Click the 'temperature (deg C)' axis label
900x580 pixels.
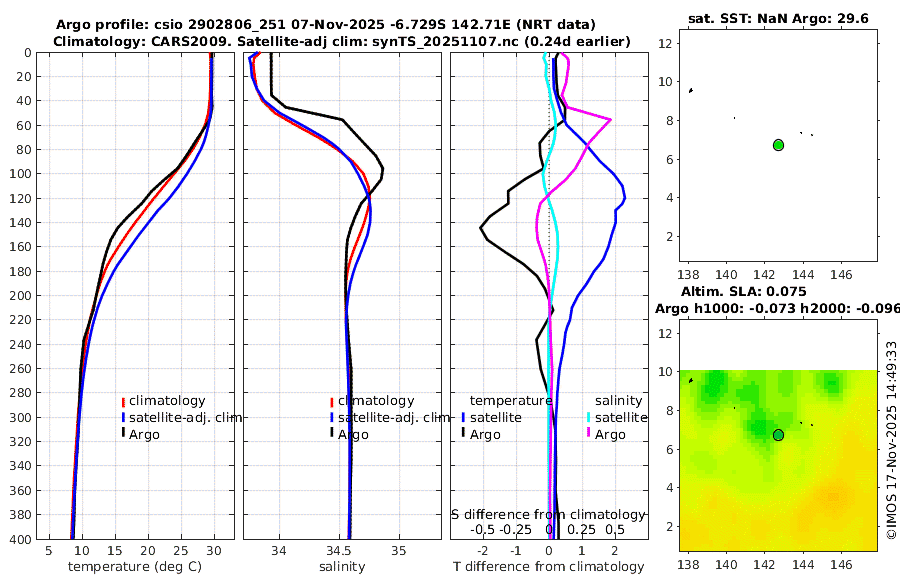click(x=135, y=567)
